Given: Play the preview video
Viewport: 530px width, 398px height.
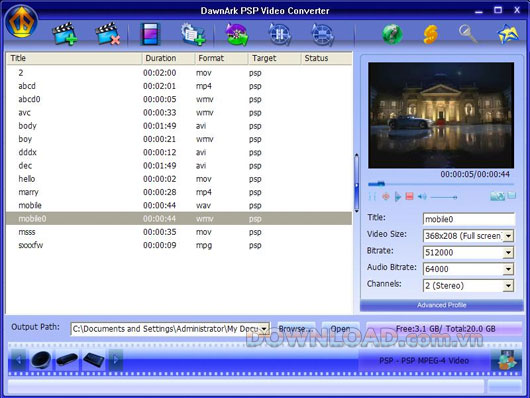Looking at the screenshot, I should [398, 196].
